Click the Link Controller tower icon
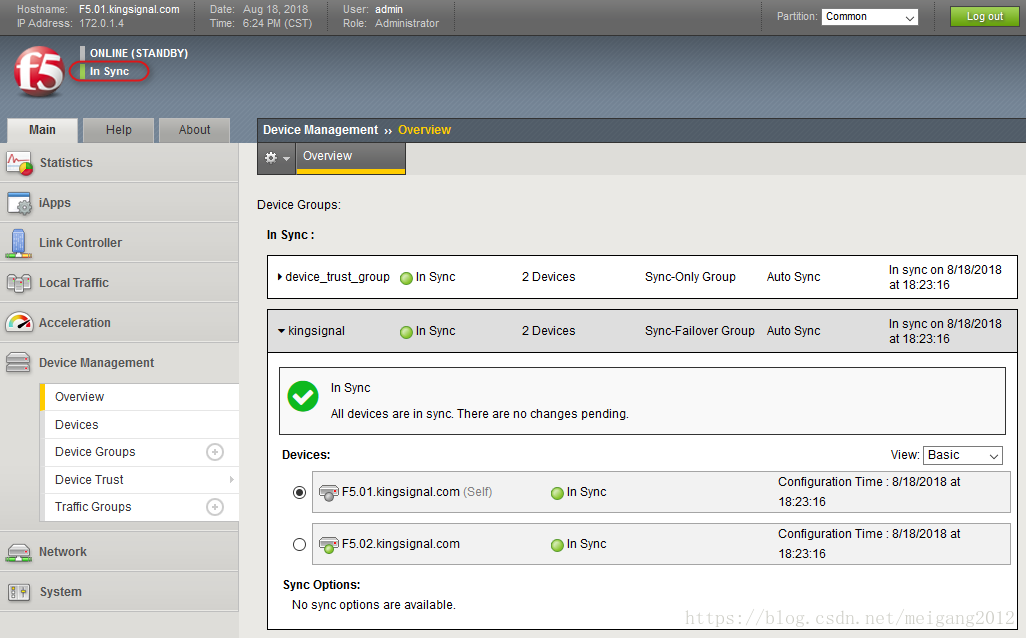 point(18,243)
